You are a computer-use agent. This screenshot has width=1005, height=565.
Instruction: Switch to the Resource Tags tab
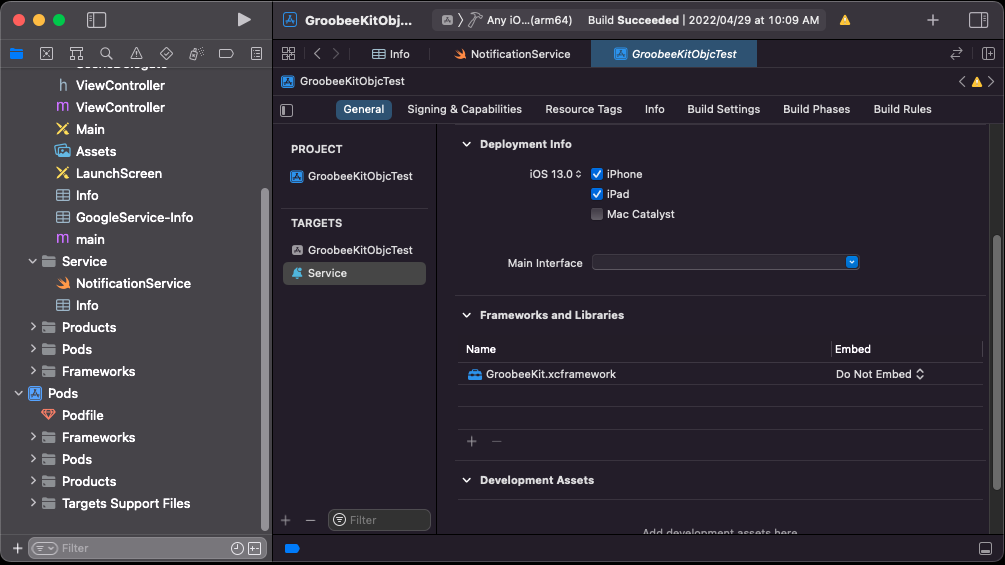coord(583,110)
